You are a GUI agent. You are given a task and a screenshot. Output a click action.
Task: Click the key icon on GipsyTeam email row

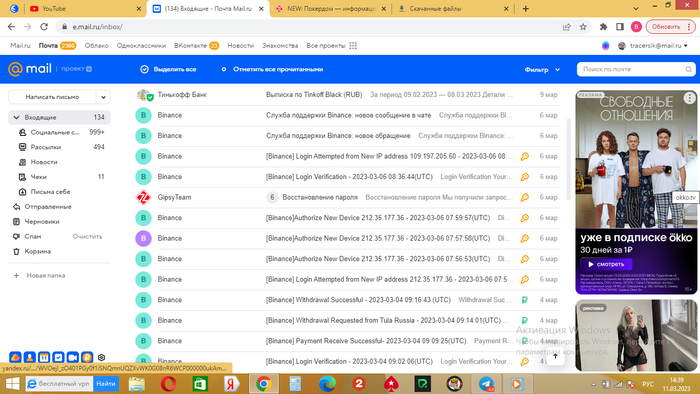tap(525, 197)
